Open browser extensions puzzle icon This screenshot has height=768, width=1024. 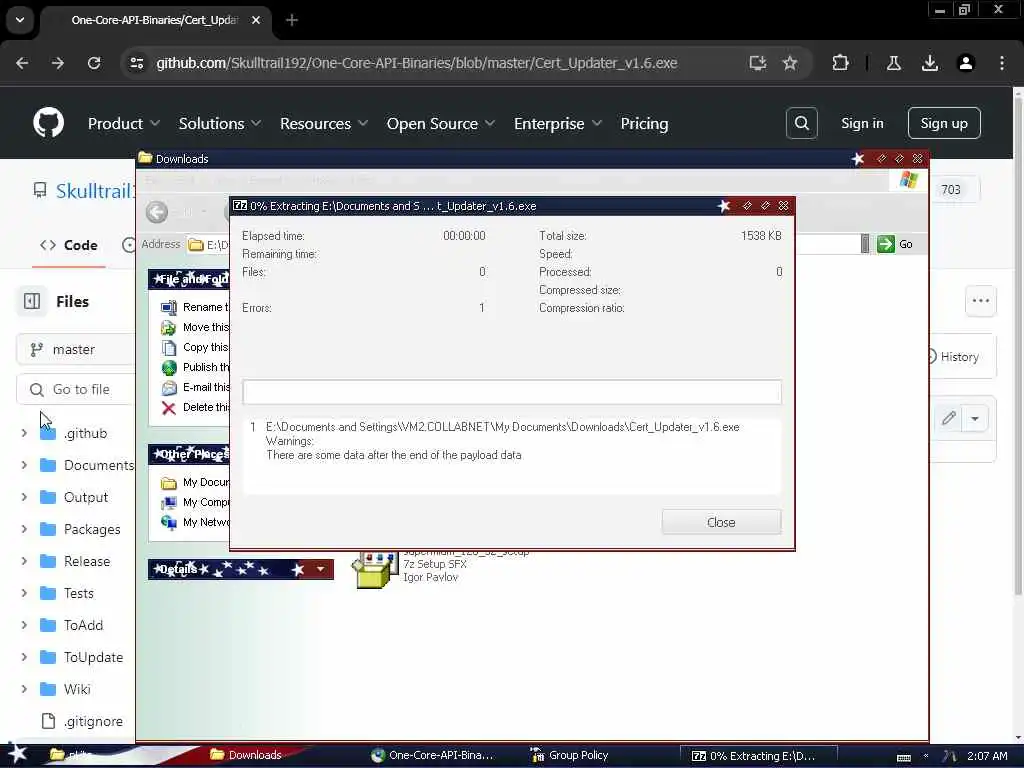coord(840,63)
